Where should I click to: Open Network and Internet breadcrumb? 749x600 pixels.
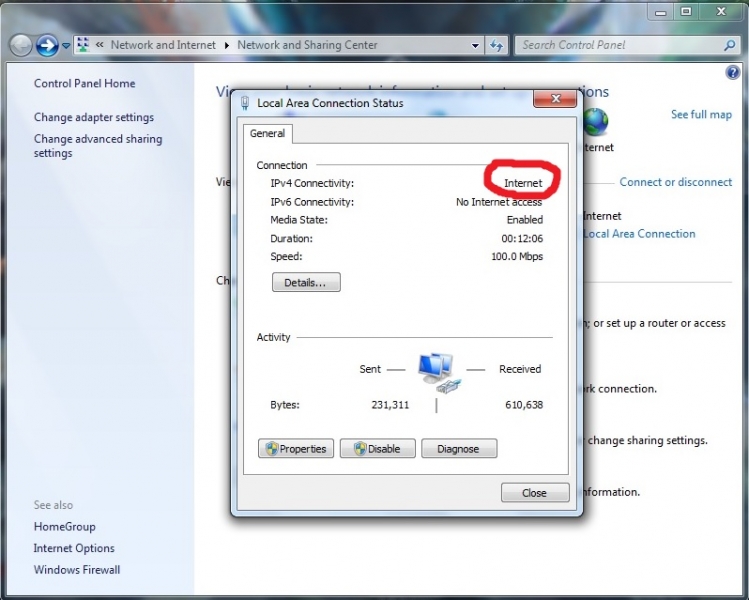click(164, 45)
